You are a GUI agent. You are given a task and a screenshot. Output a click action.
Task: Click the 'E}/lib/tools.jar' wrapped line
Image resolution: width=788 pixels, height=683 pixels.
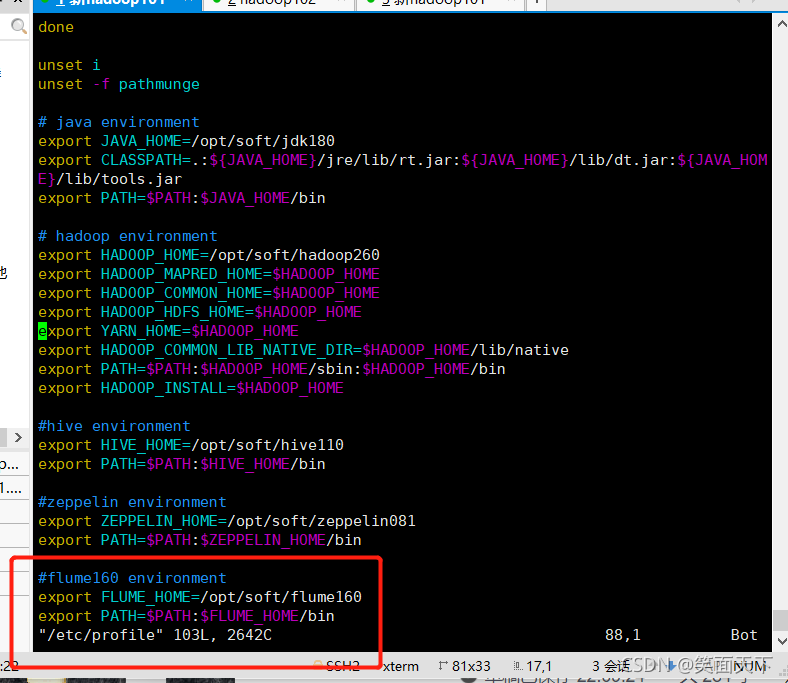[x=110, y=179]
